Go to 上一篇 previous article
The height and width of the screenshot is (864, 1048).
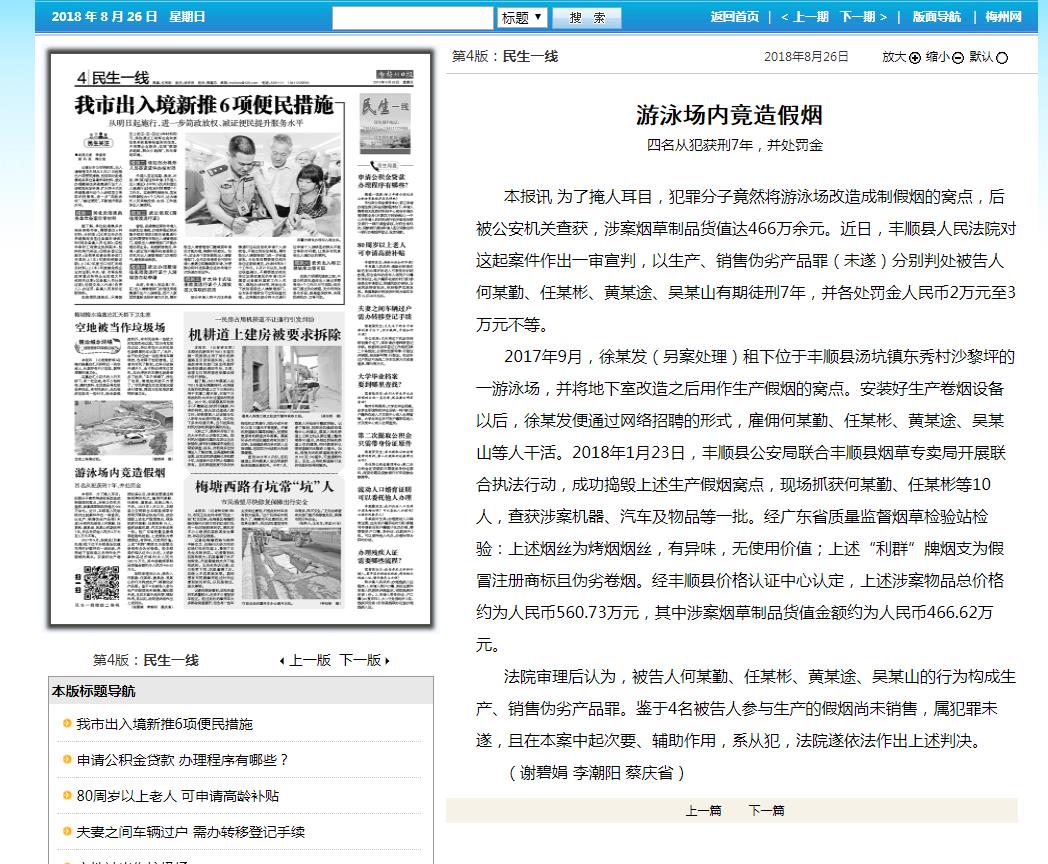(x=703, y=811)
